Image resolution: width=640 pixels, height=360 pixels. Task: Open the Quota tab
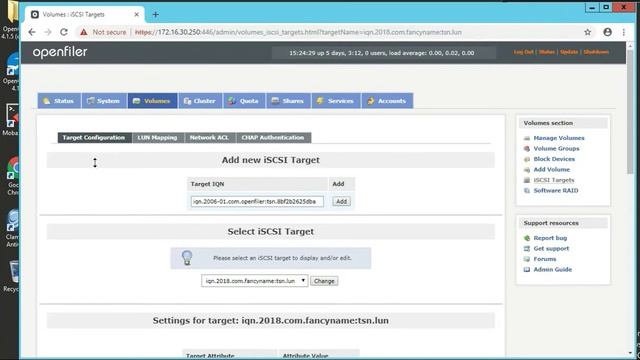click(x=244, y=101)
